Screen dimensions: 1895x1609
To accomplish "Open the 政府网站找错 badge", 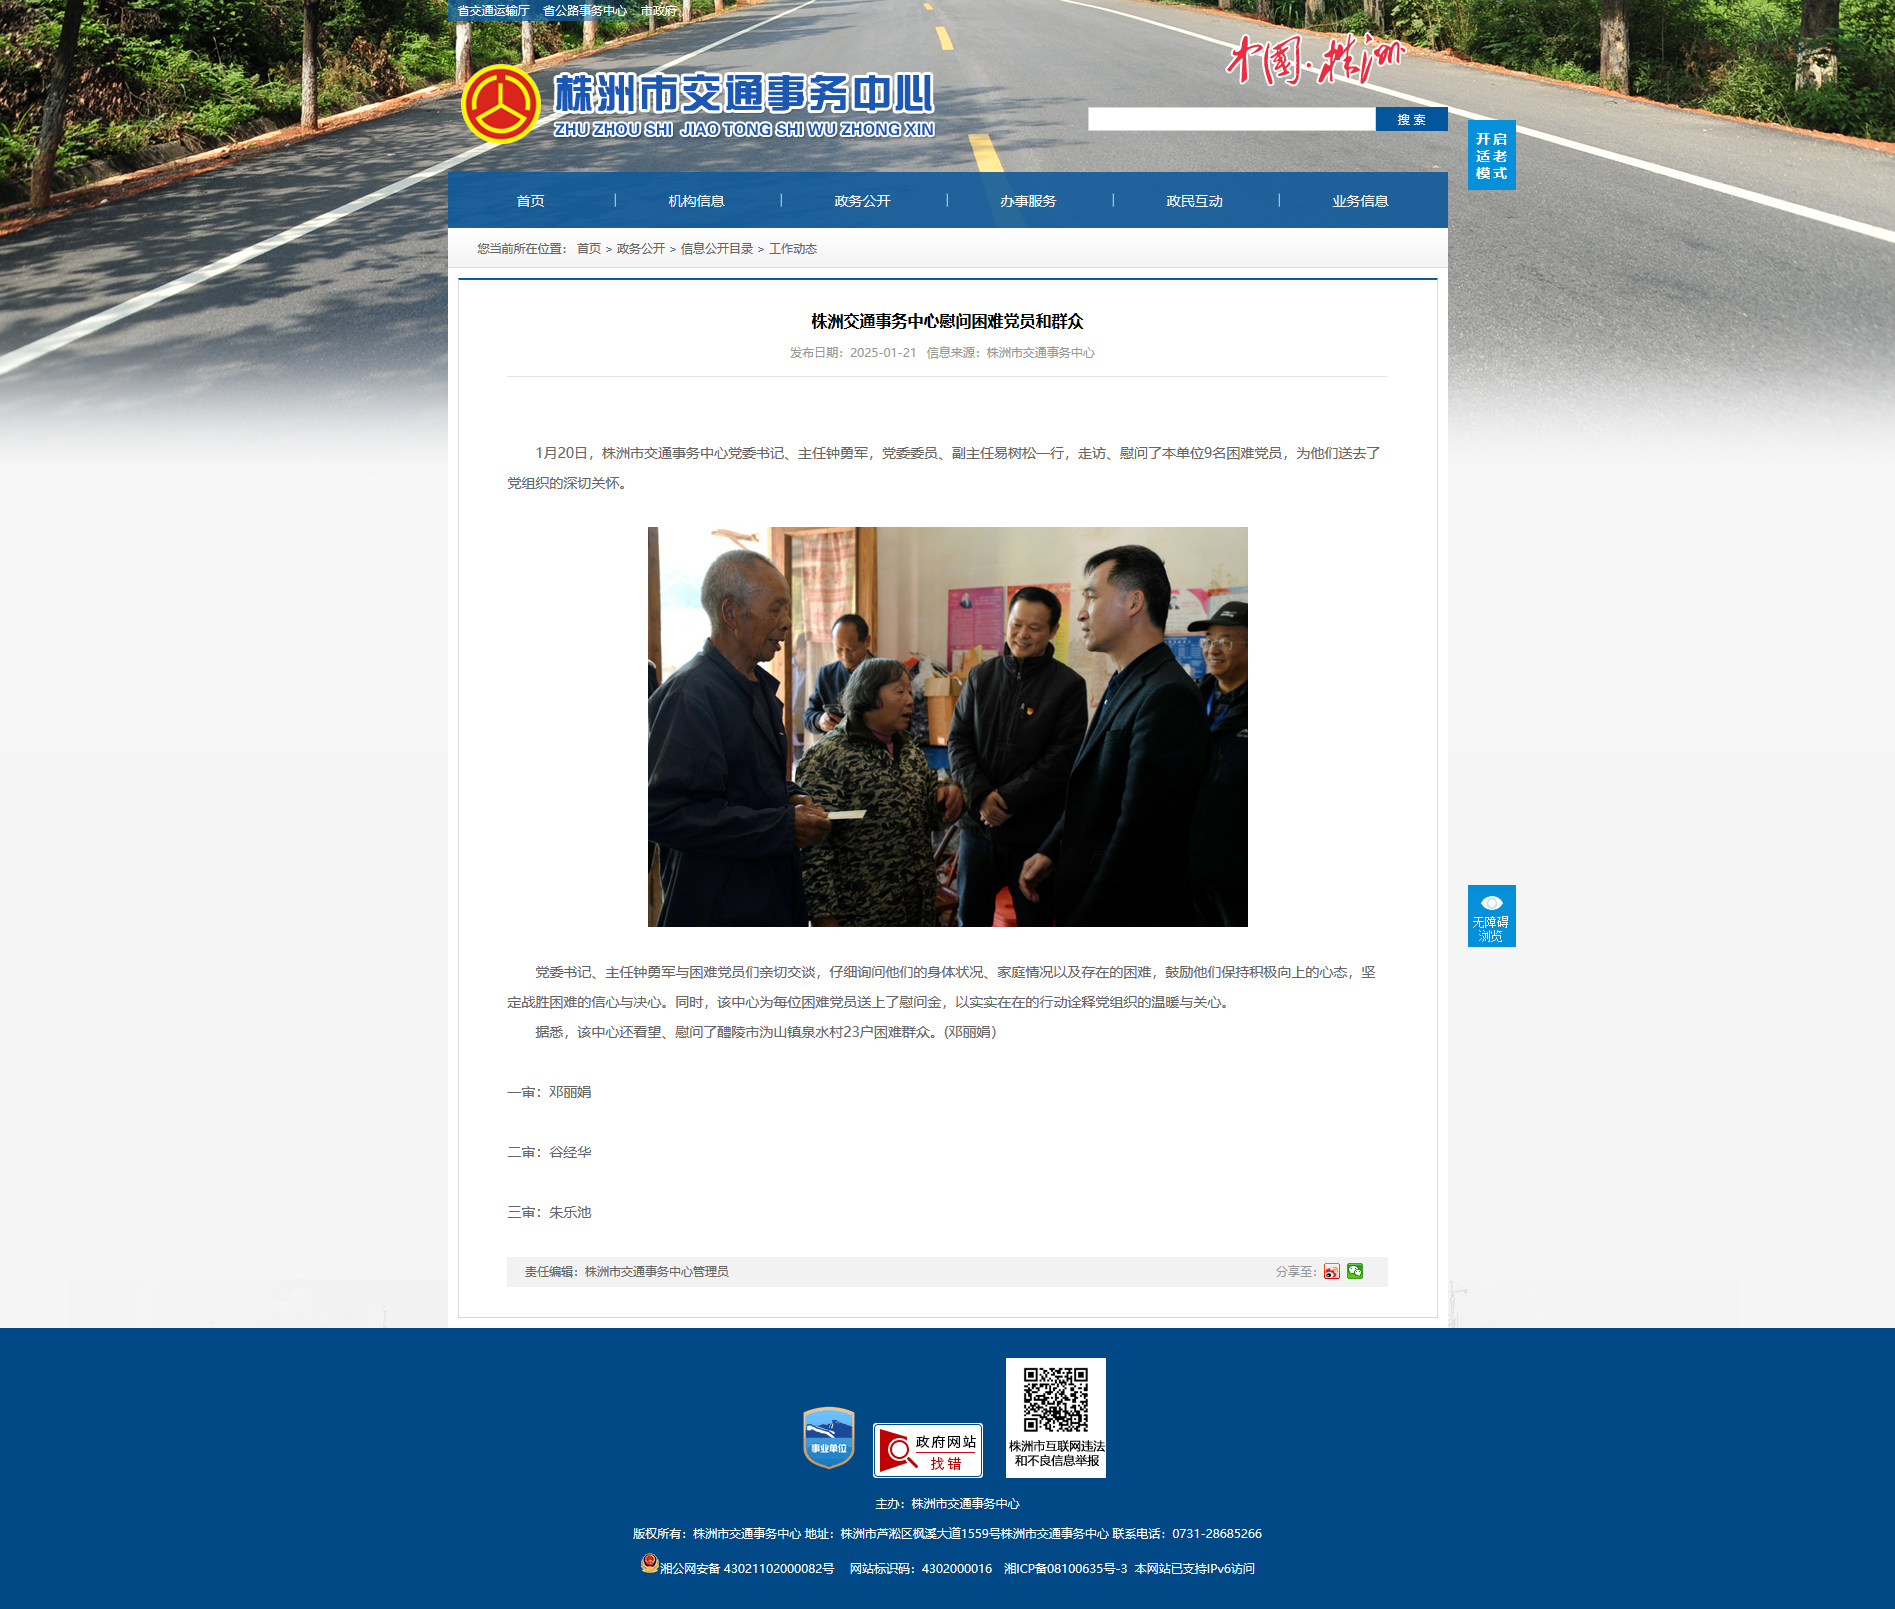I will [928, 1450].
